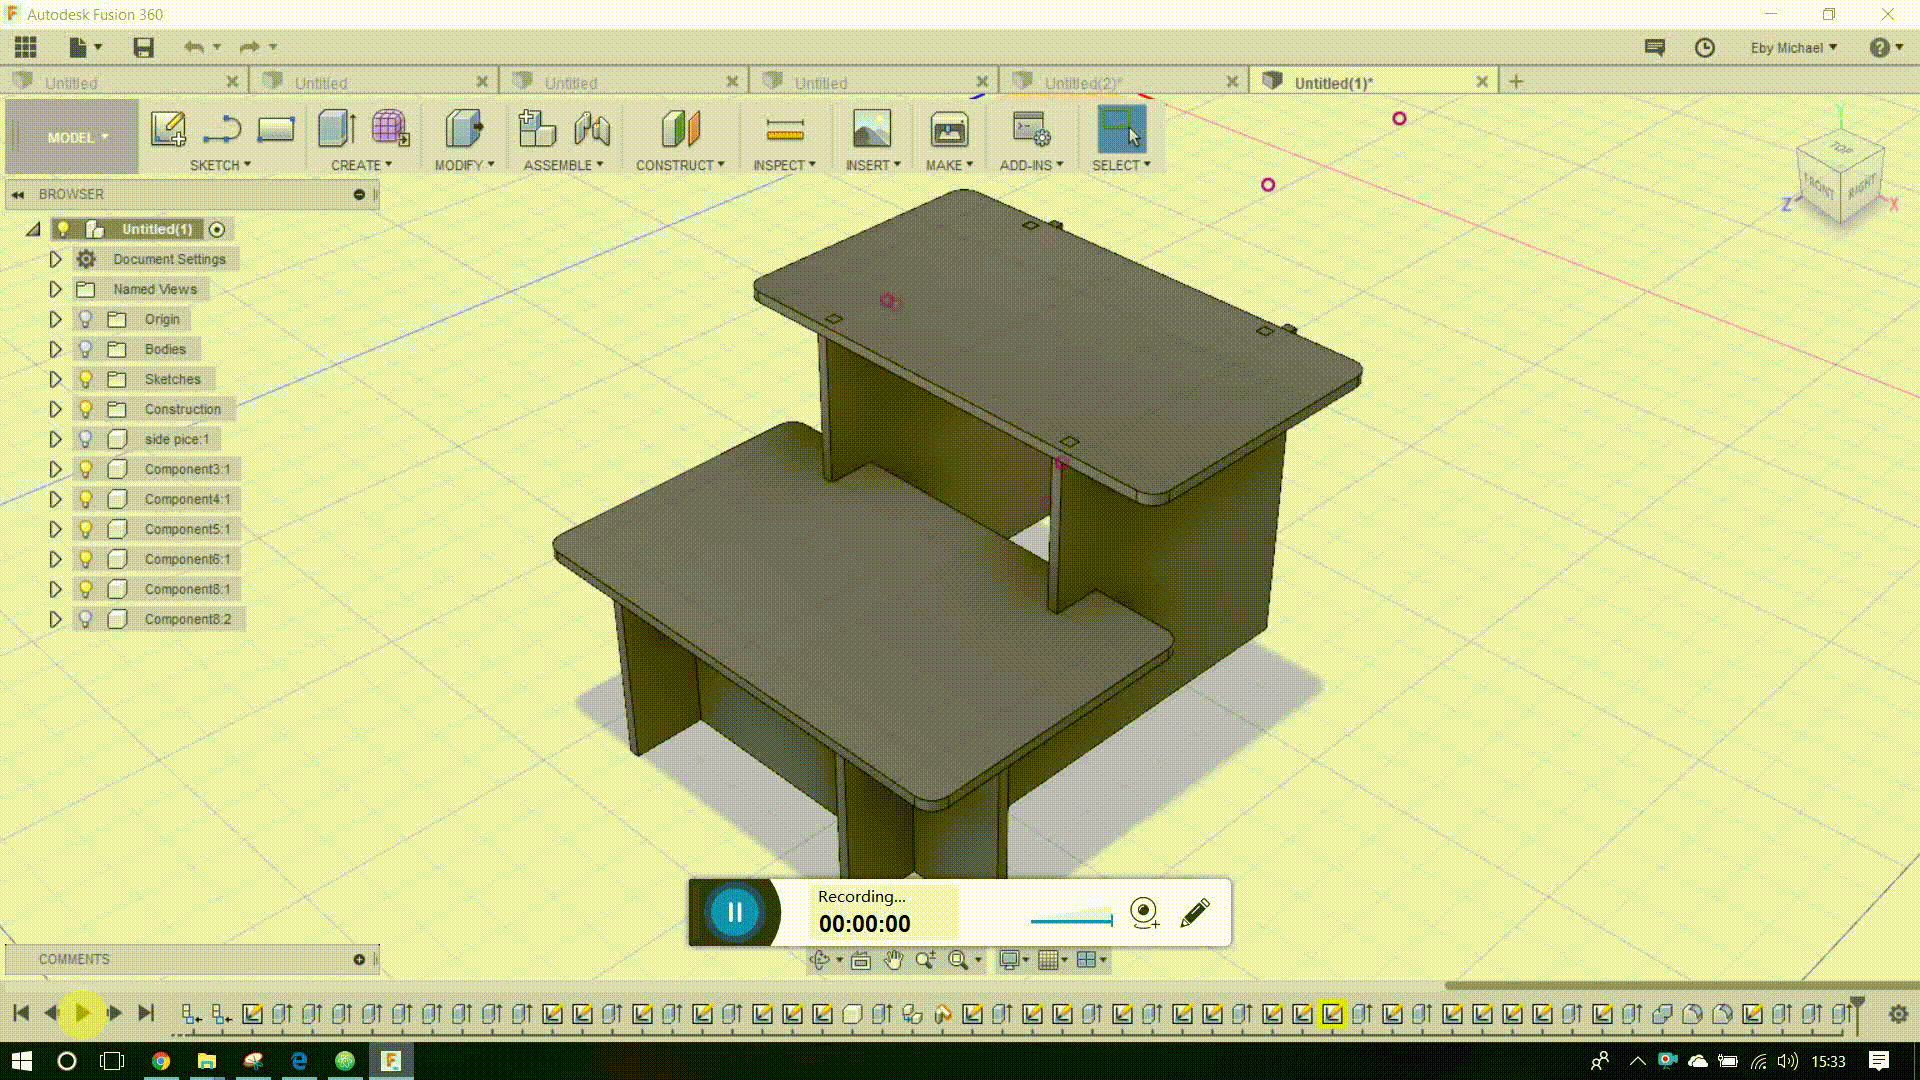Click the Save icon

click(143, 47)
